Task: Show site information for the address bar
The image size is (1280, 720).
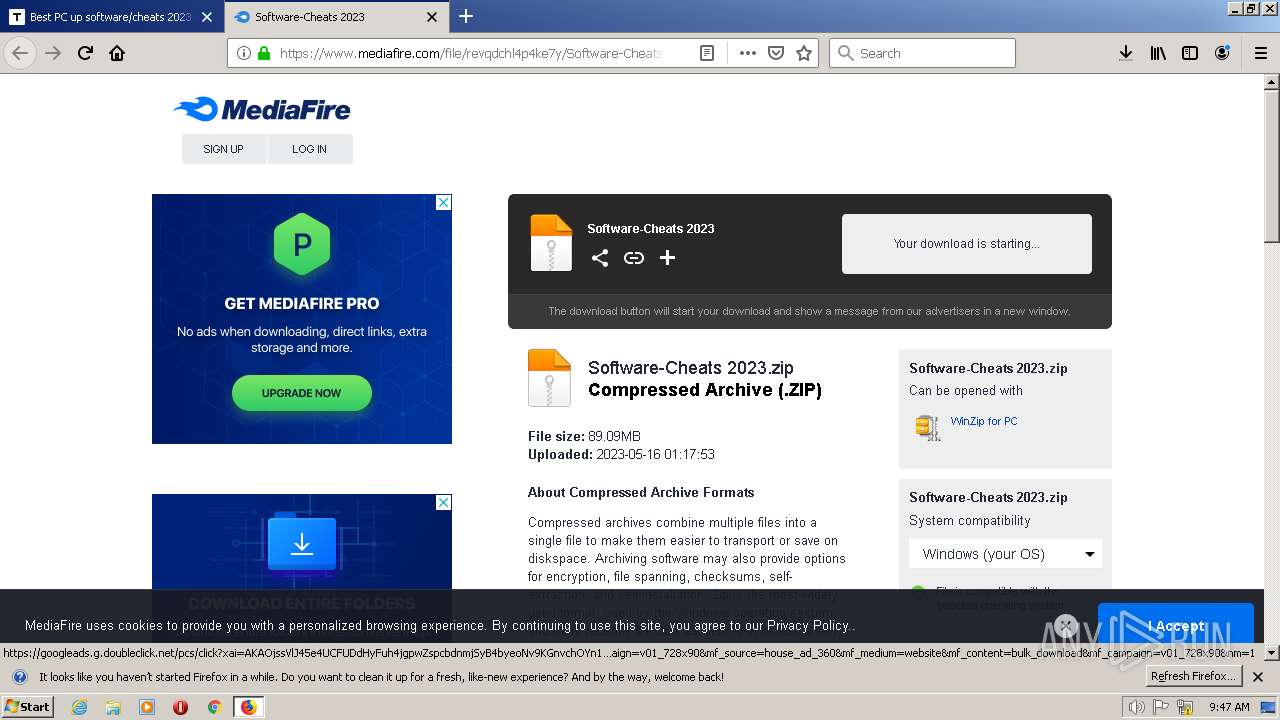Action: [x=244, y=53]
